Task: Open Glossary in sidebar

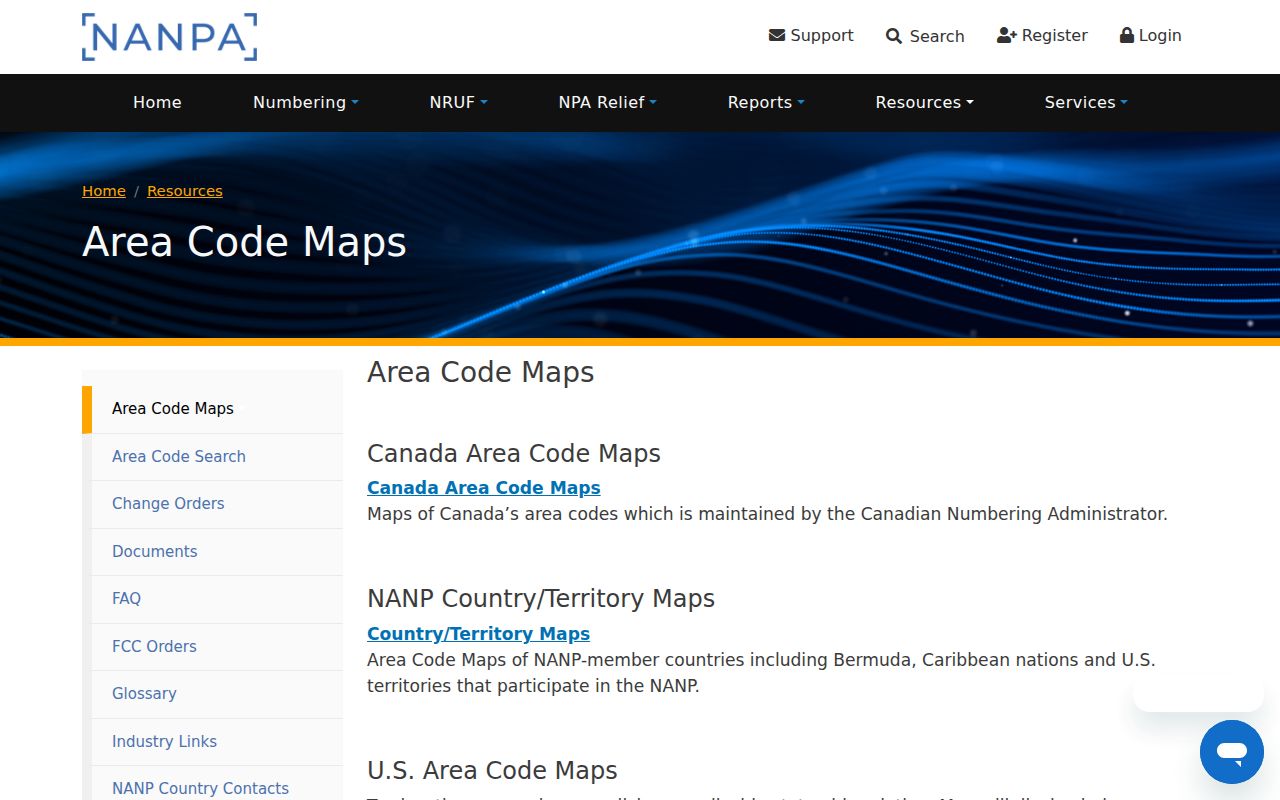Action: coord(217,694)
